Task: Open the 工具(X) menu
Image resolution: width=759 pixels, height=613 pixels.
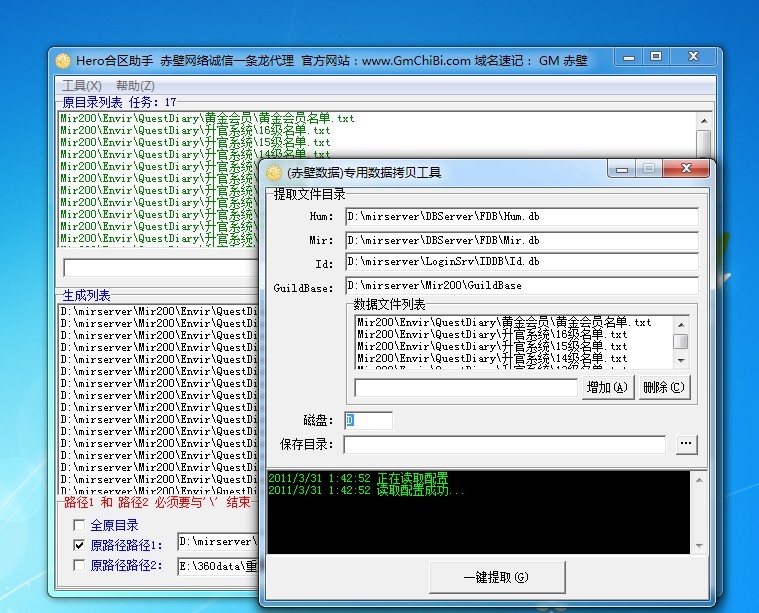Action: (81, 86)
